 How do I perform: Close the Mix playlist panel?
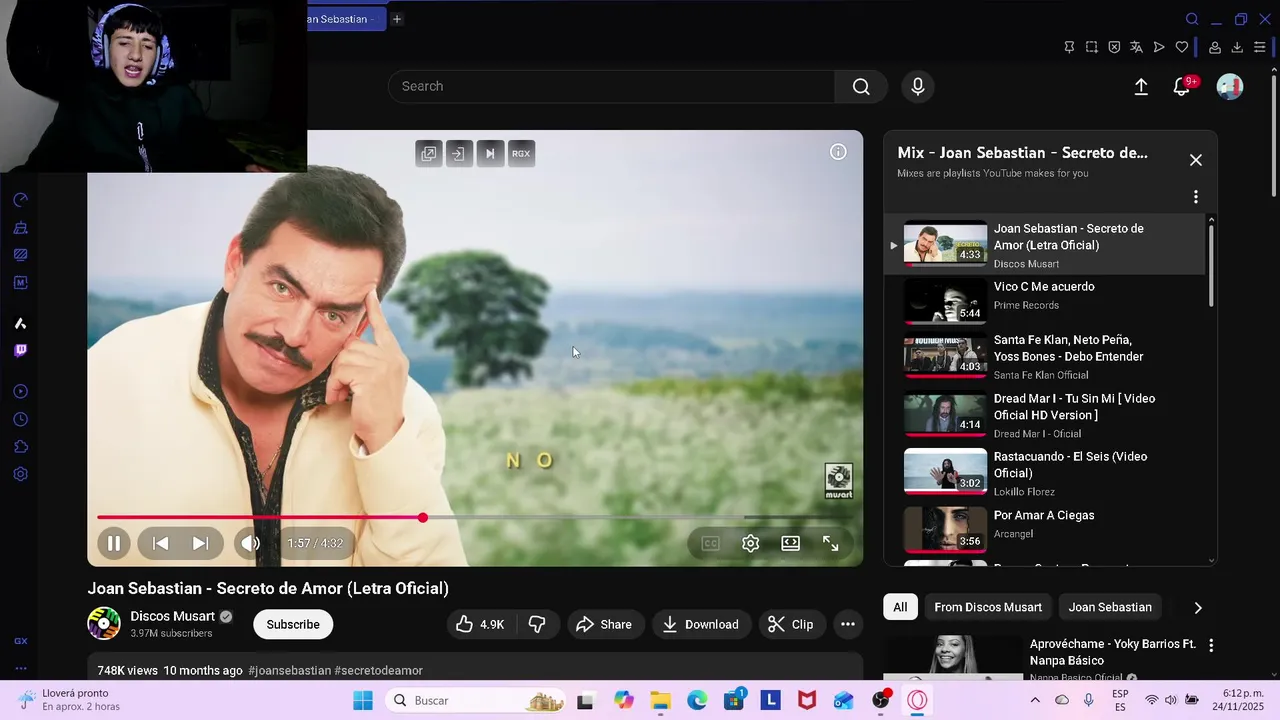coord(1195,160)
